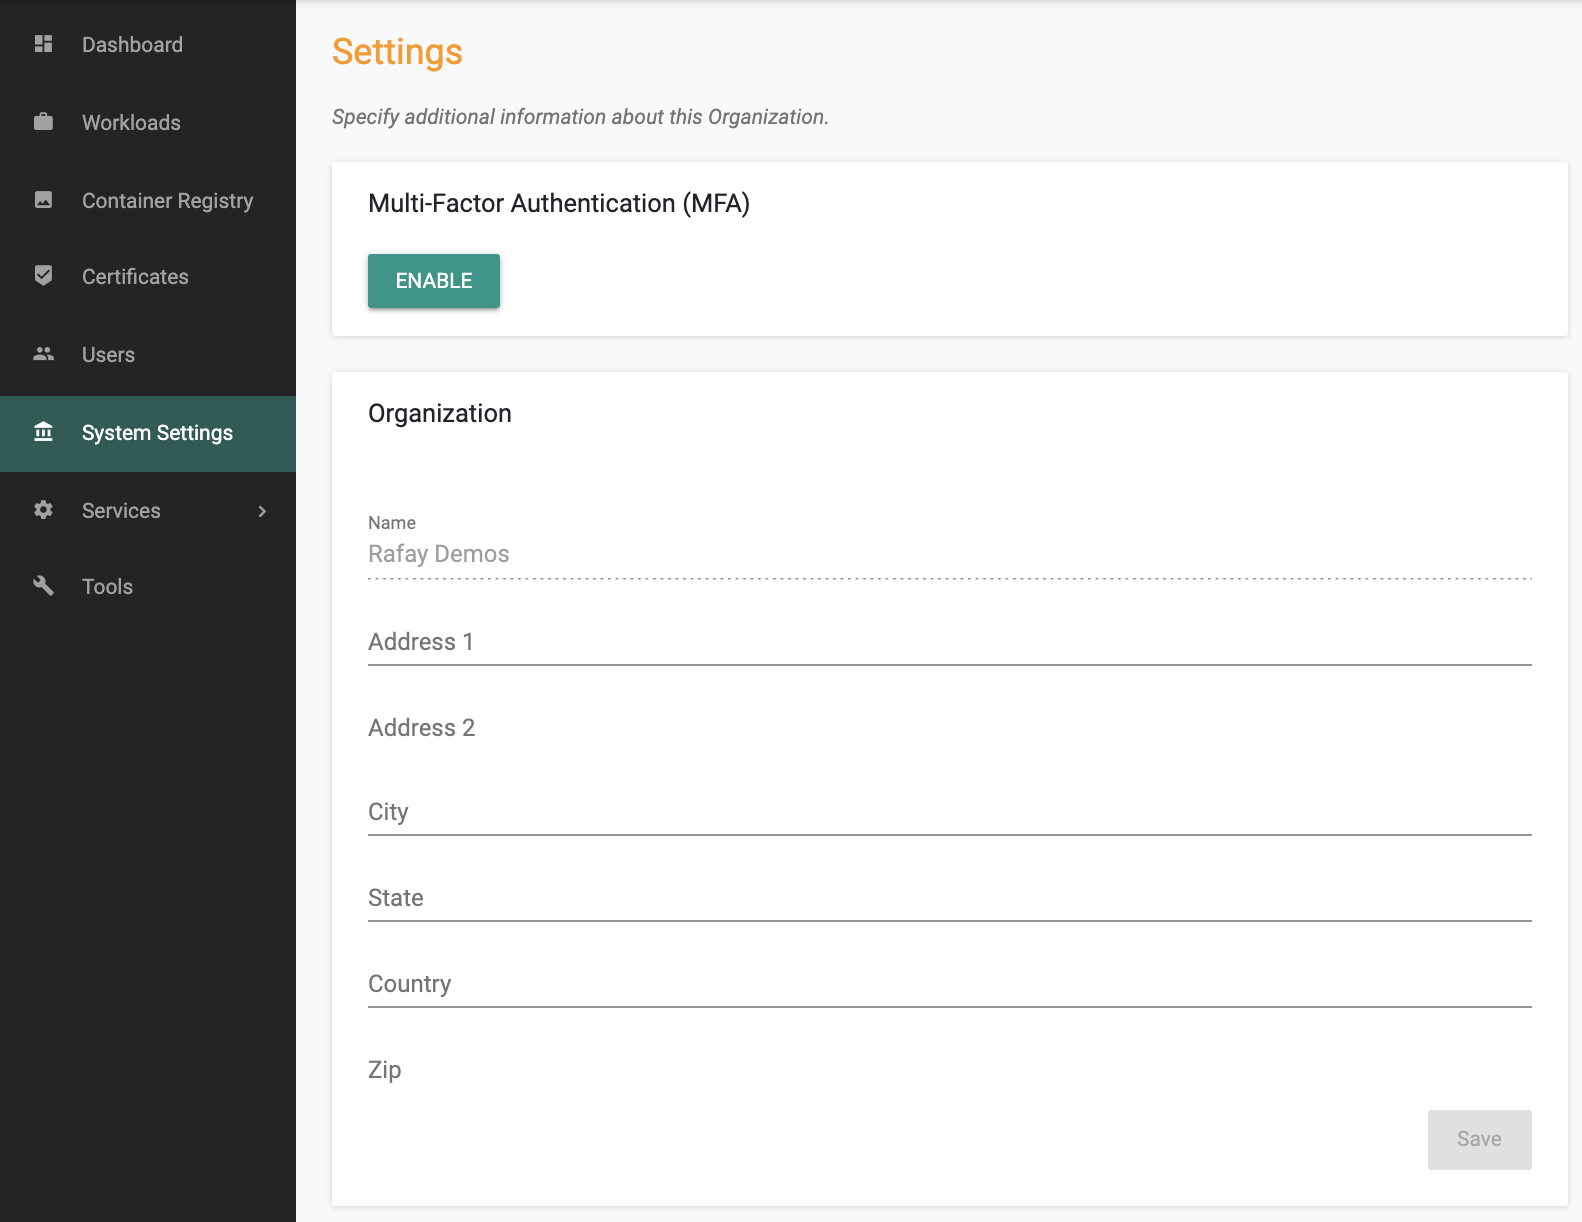Click the Zip input field

coord(950,1070)
